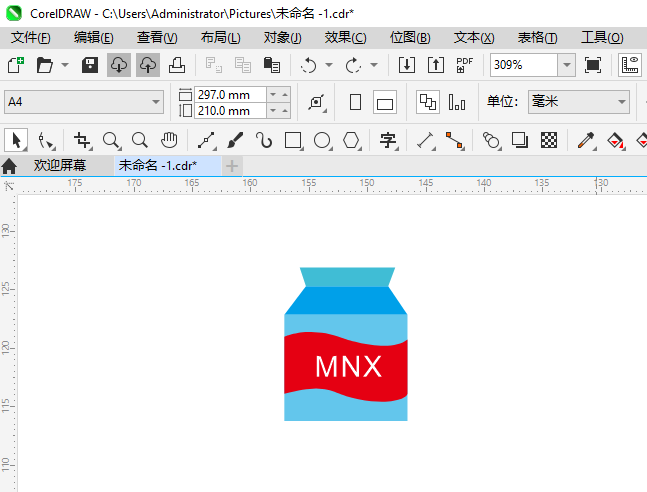Select the Dimension line tool

pos(425,141)
